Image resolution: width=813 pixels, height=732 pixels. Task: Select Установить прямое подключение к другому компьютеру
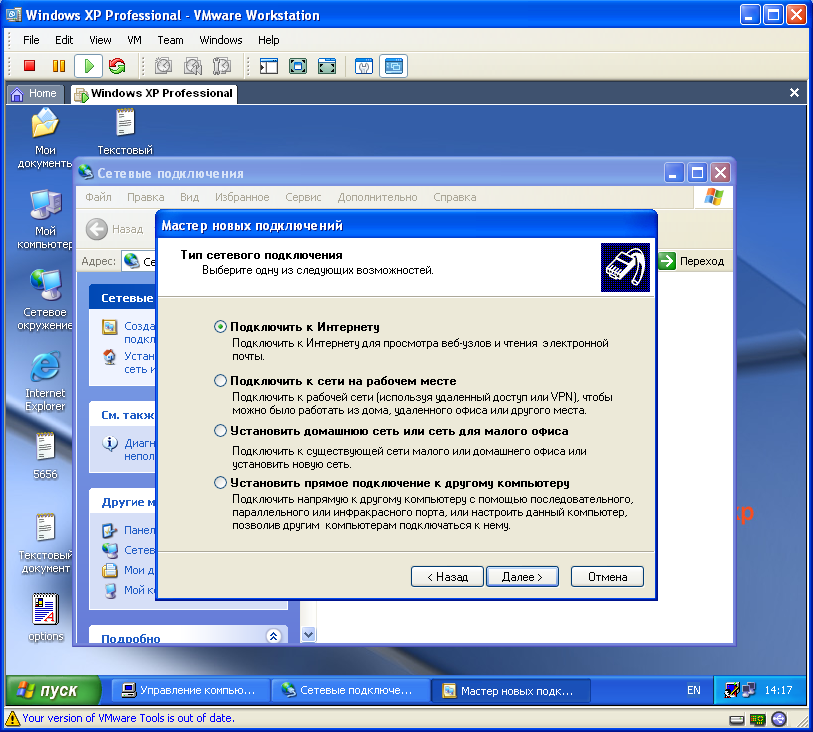click(x=220, y=483)
